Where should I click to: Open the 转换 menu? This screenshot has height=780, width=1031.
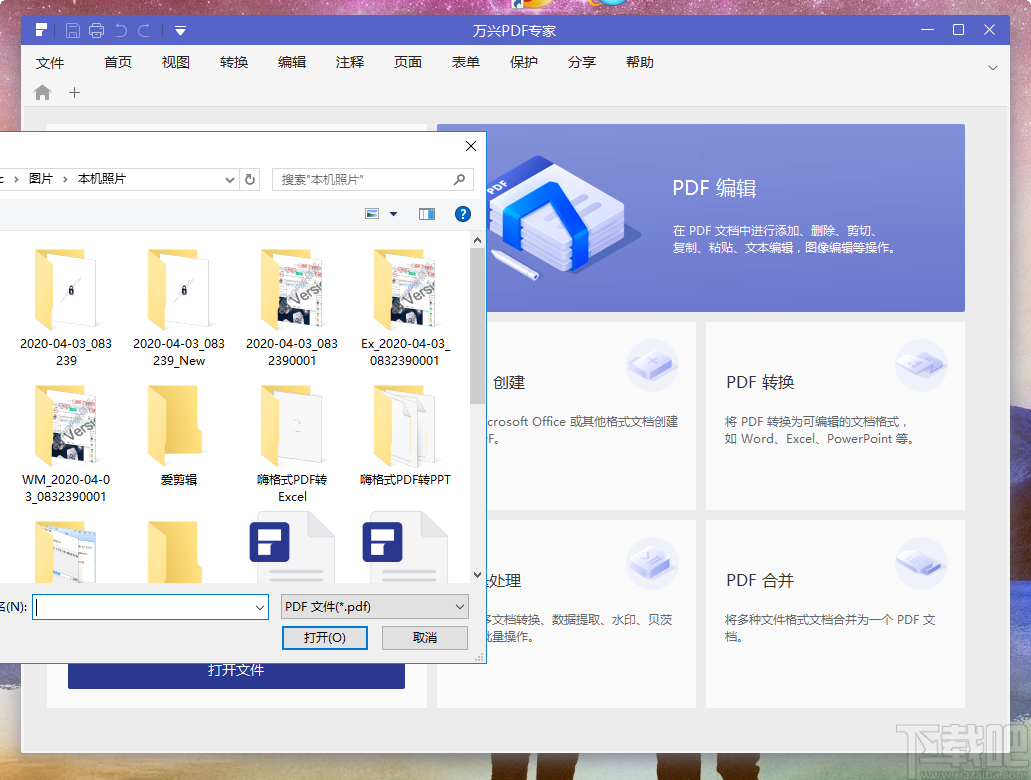point(233,62)
